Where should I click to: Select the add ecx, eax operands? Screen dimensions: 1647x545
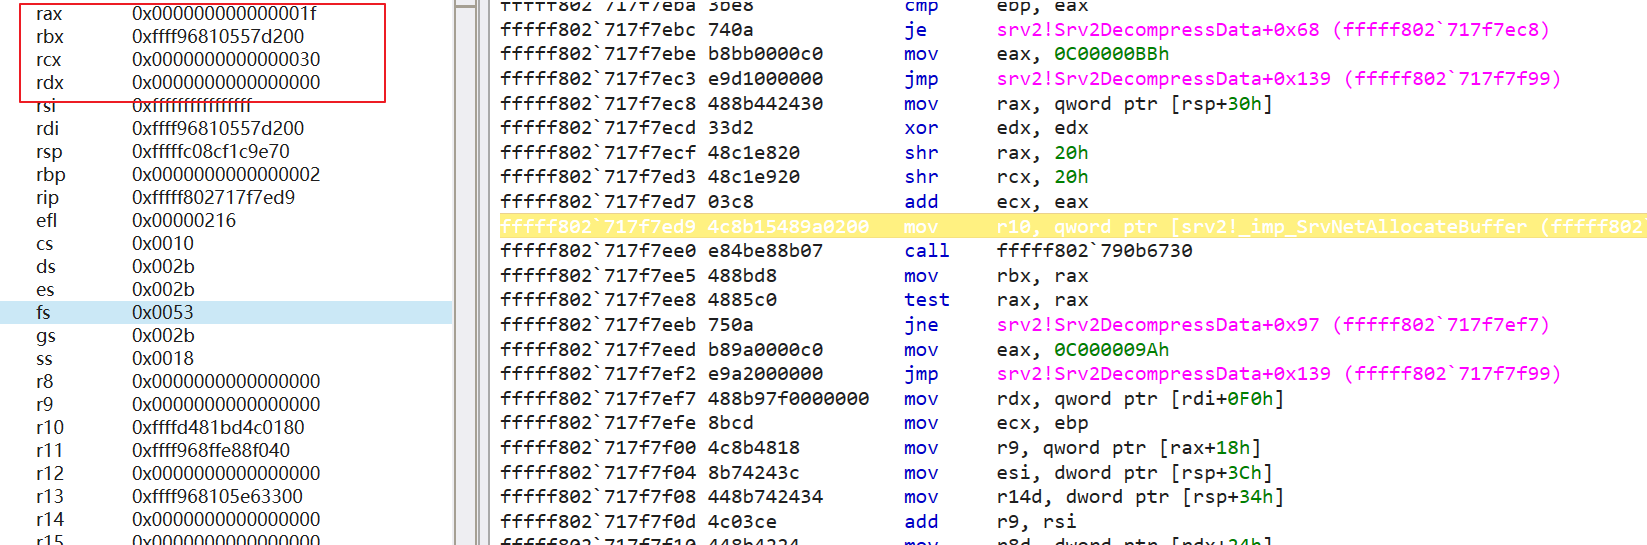1043,202
